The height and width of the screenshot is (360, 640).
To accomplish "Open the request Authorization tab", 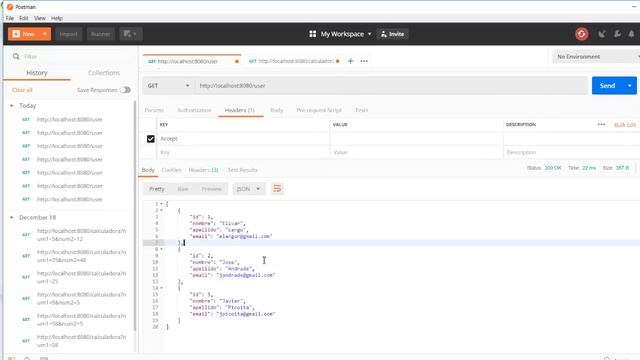I will (194, 110).
